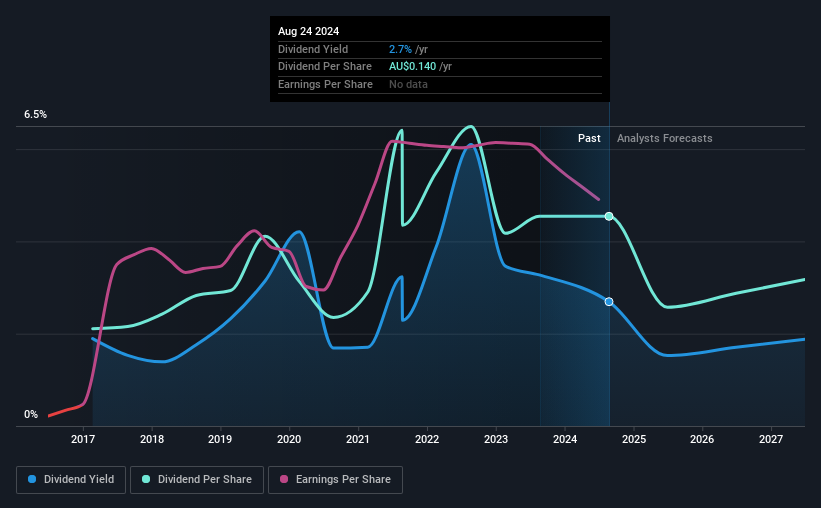821x508 pixels.
Task: Click the AU$0.140 dividend per share value
Action: coord(412,67)
